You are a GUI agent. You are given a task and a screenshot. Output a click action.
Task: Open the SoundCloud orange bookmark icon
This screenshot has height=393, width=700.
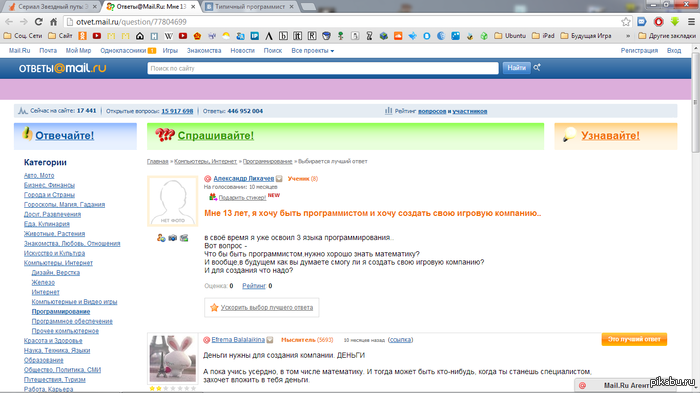click(x=398, y=36)
